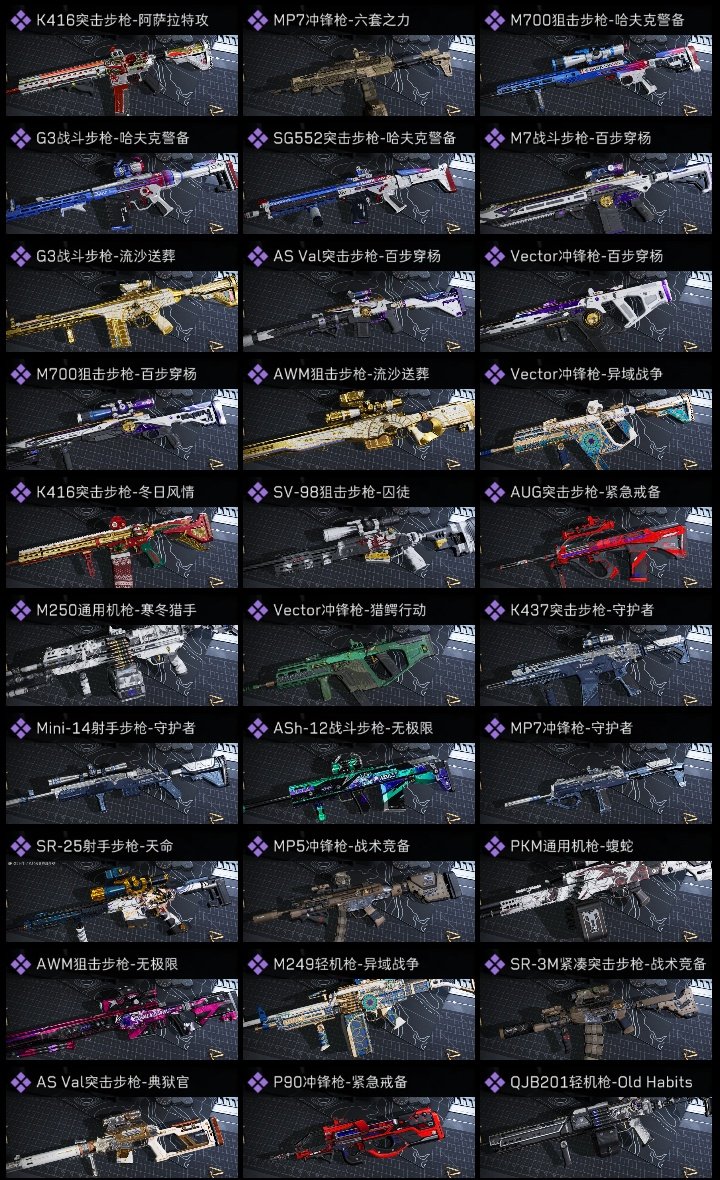Open the K437突击步枪-守护者 title text
The width and height of the screenshot is (720, 1180).
pos(582,610)
